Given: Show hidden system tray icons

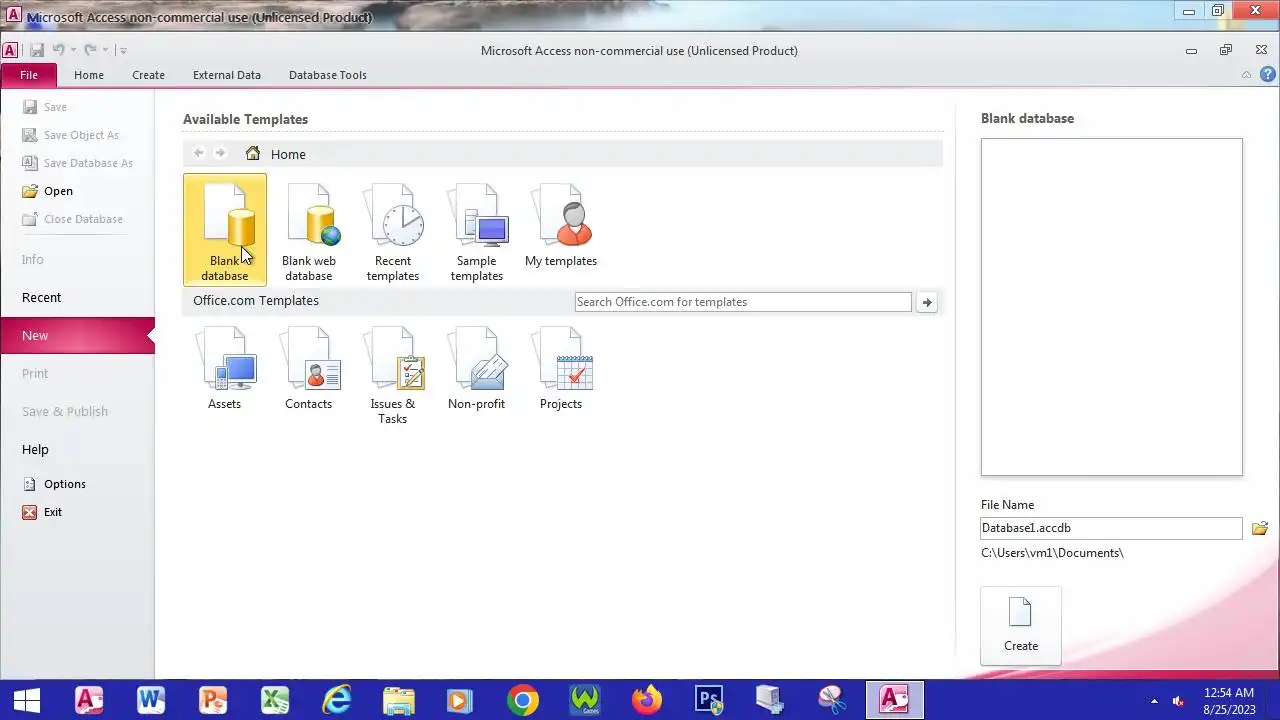Looking at the screenshot, I should [1154, 701].
